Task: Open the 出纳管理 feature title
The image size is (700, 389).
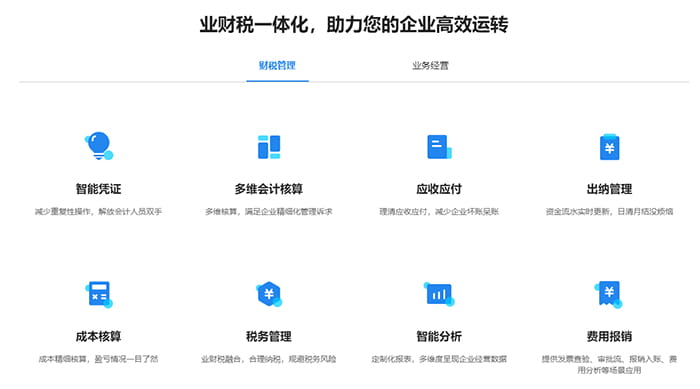Action: 609,189
